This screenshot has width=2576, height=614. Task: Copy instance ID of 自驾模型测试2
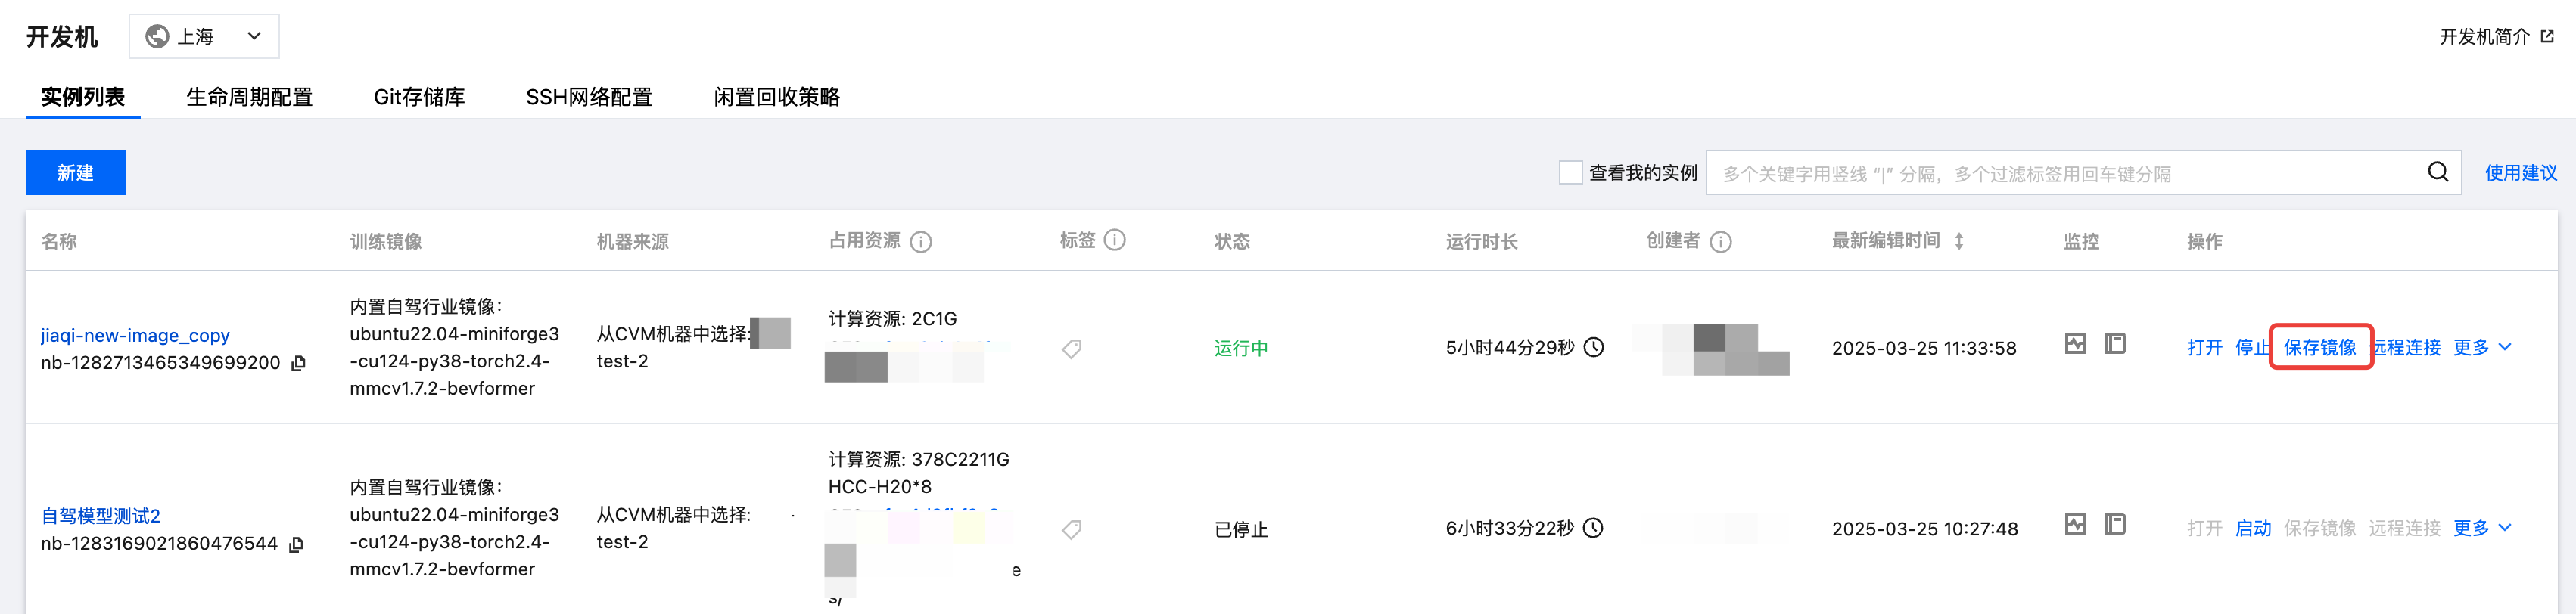296,545
